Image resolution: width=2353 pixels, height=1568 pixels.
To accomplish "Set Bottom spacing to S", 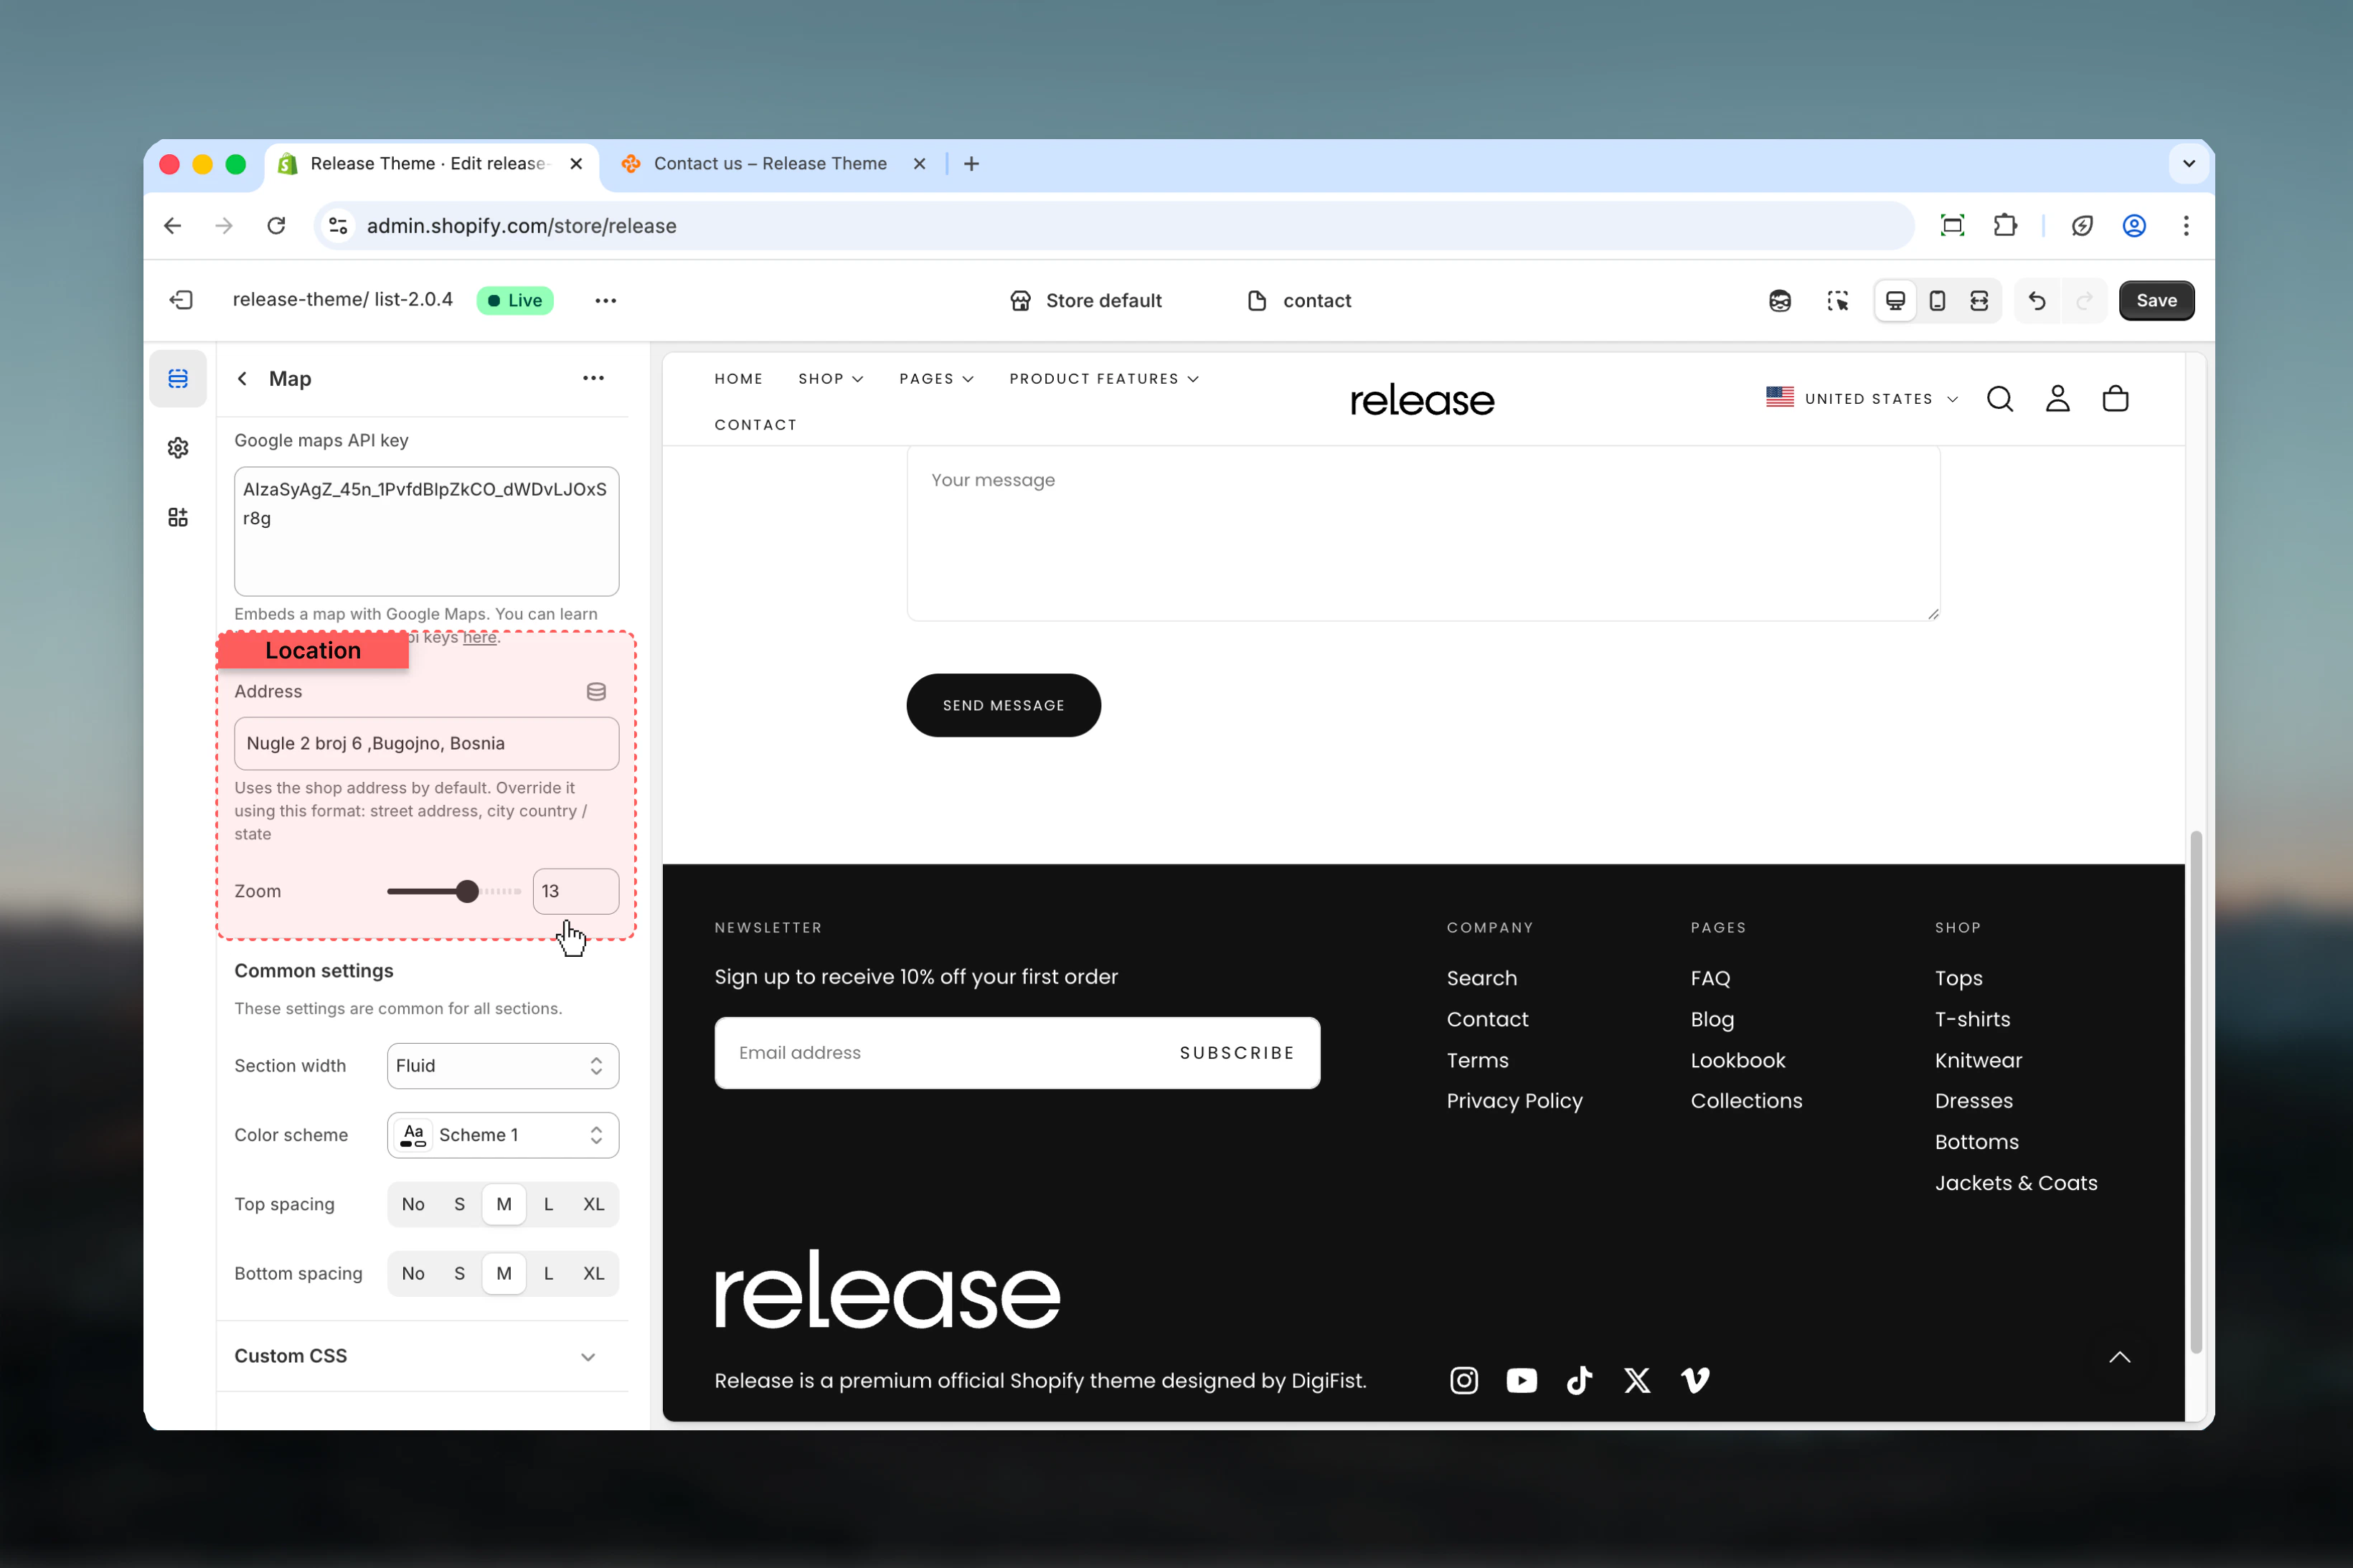I will pos(459,1274).
